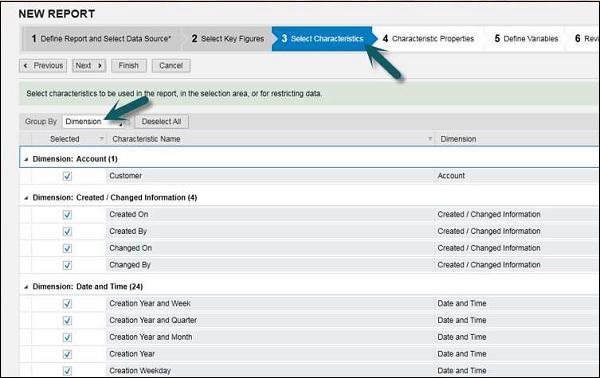Cancel the new report wizard

tap(171, 66)
